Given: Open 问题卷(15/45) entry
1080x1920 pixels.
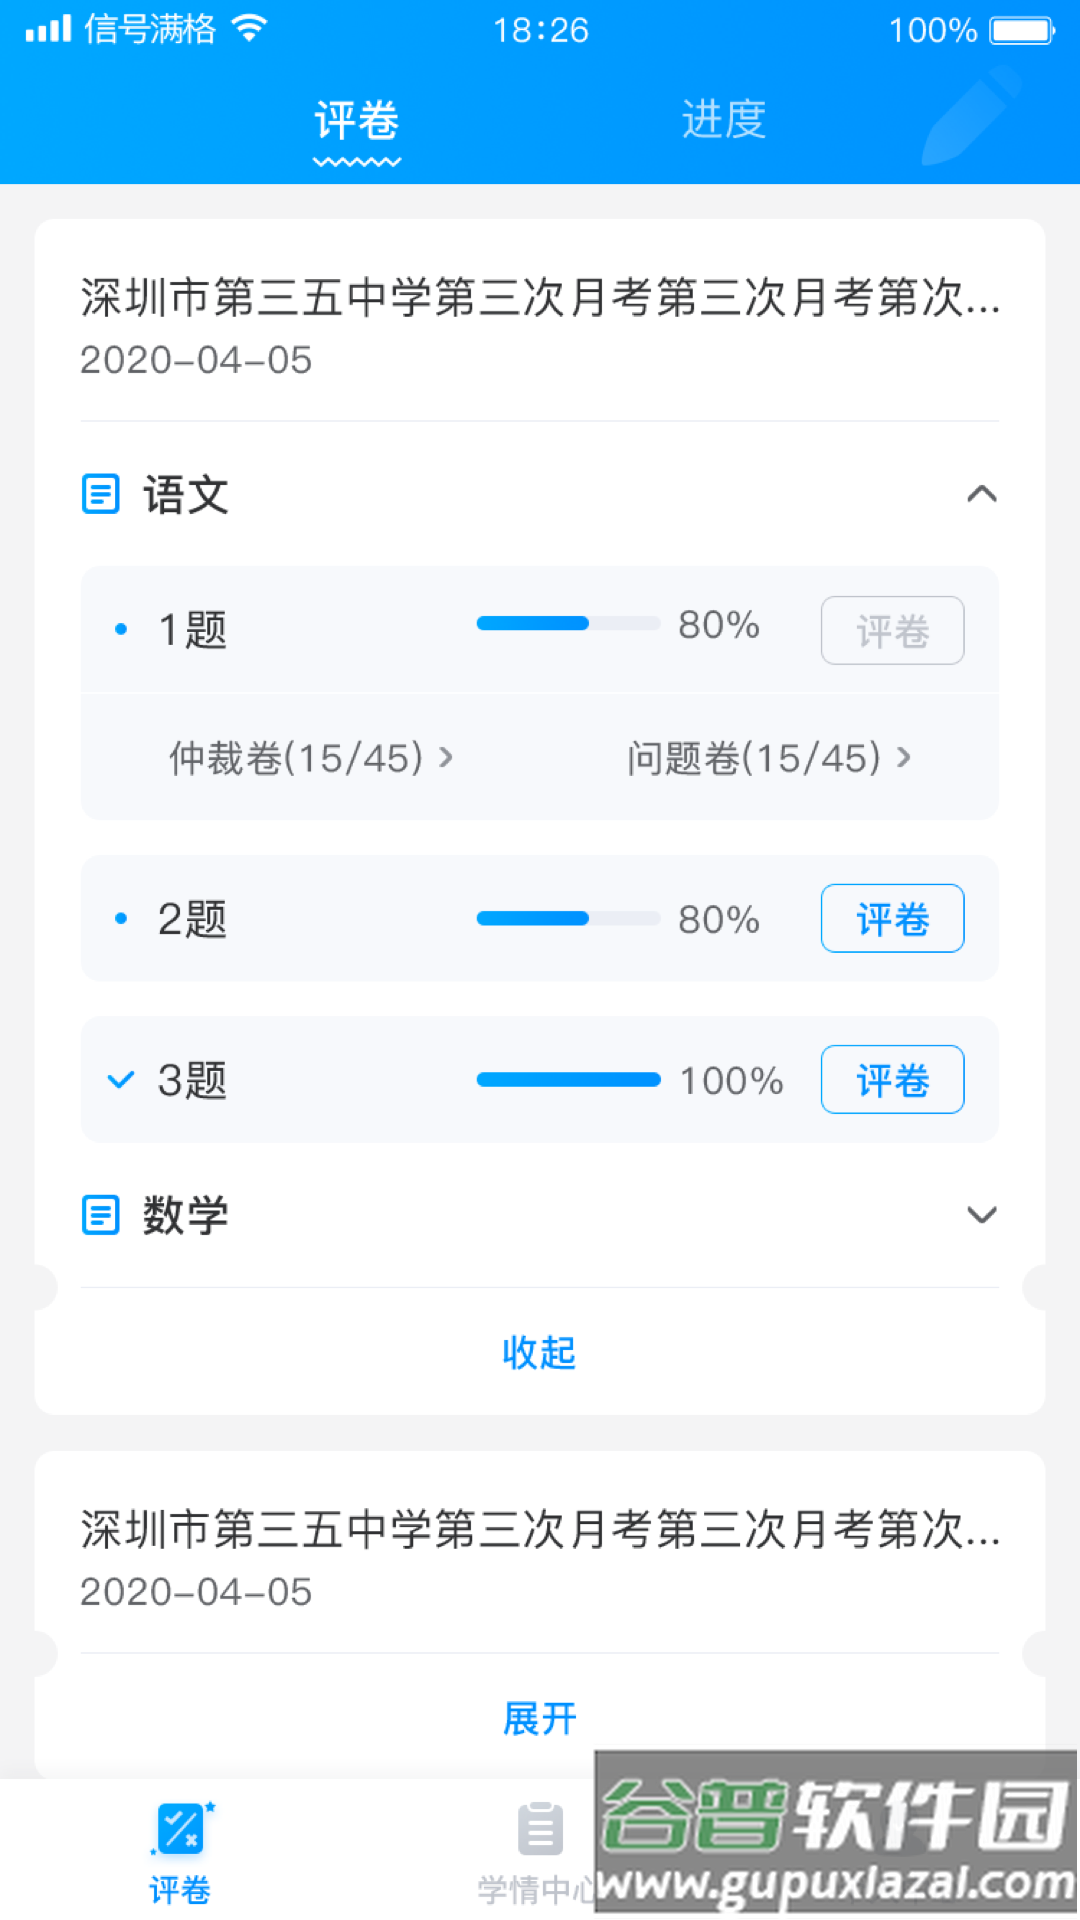Looking at the screenshot, I should [768, 758].
